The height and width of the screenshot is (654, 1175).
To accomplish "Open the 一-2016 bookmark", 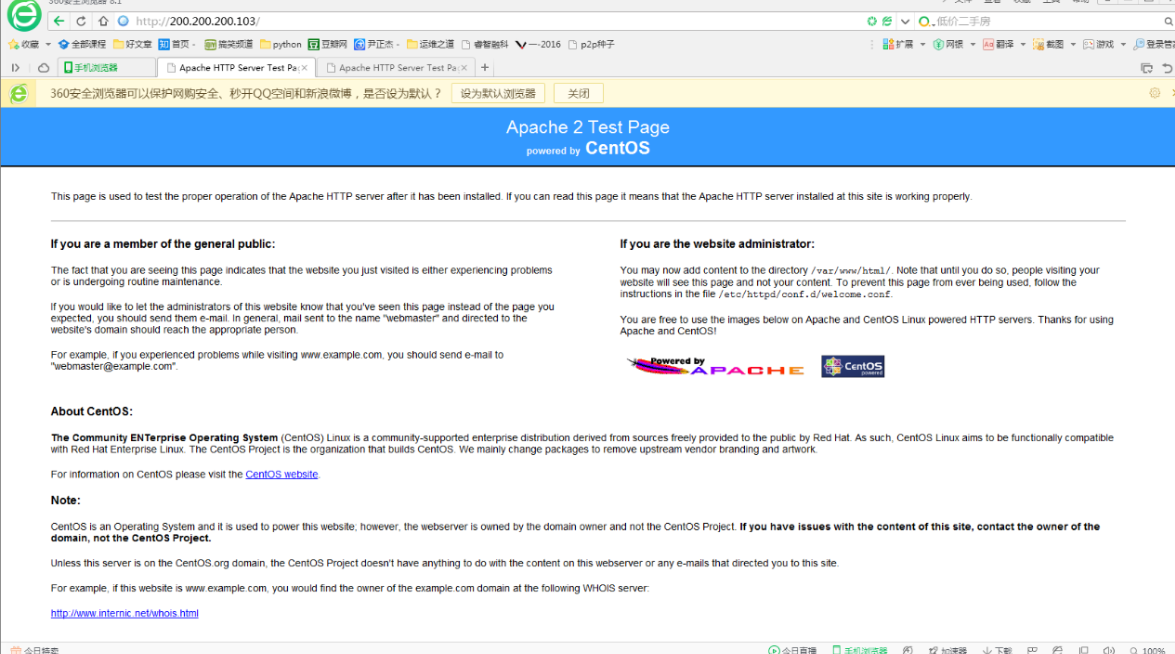I will point(538,44).
